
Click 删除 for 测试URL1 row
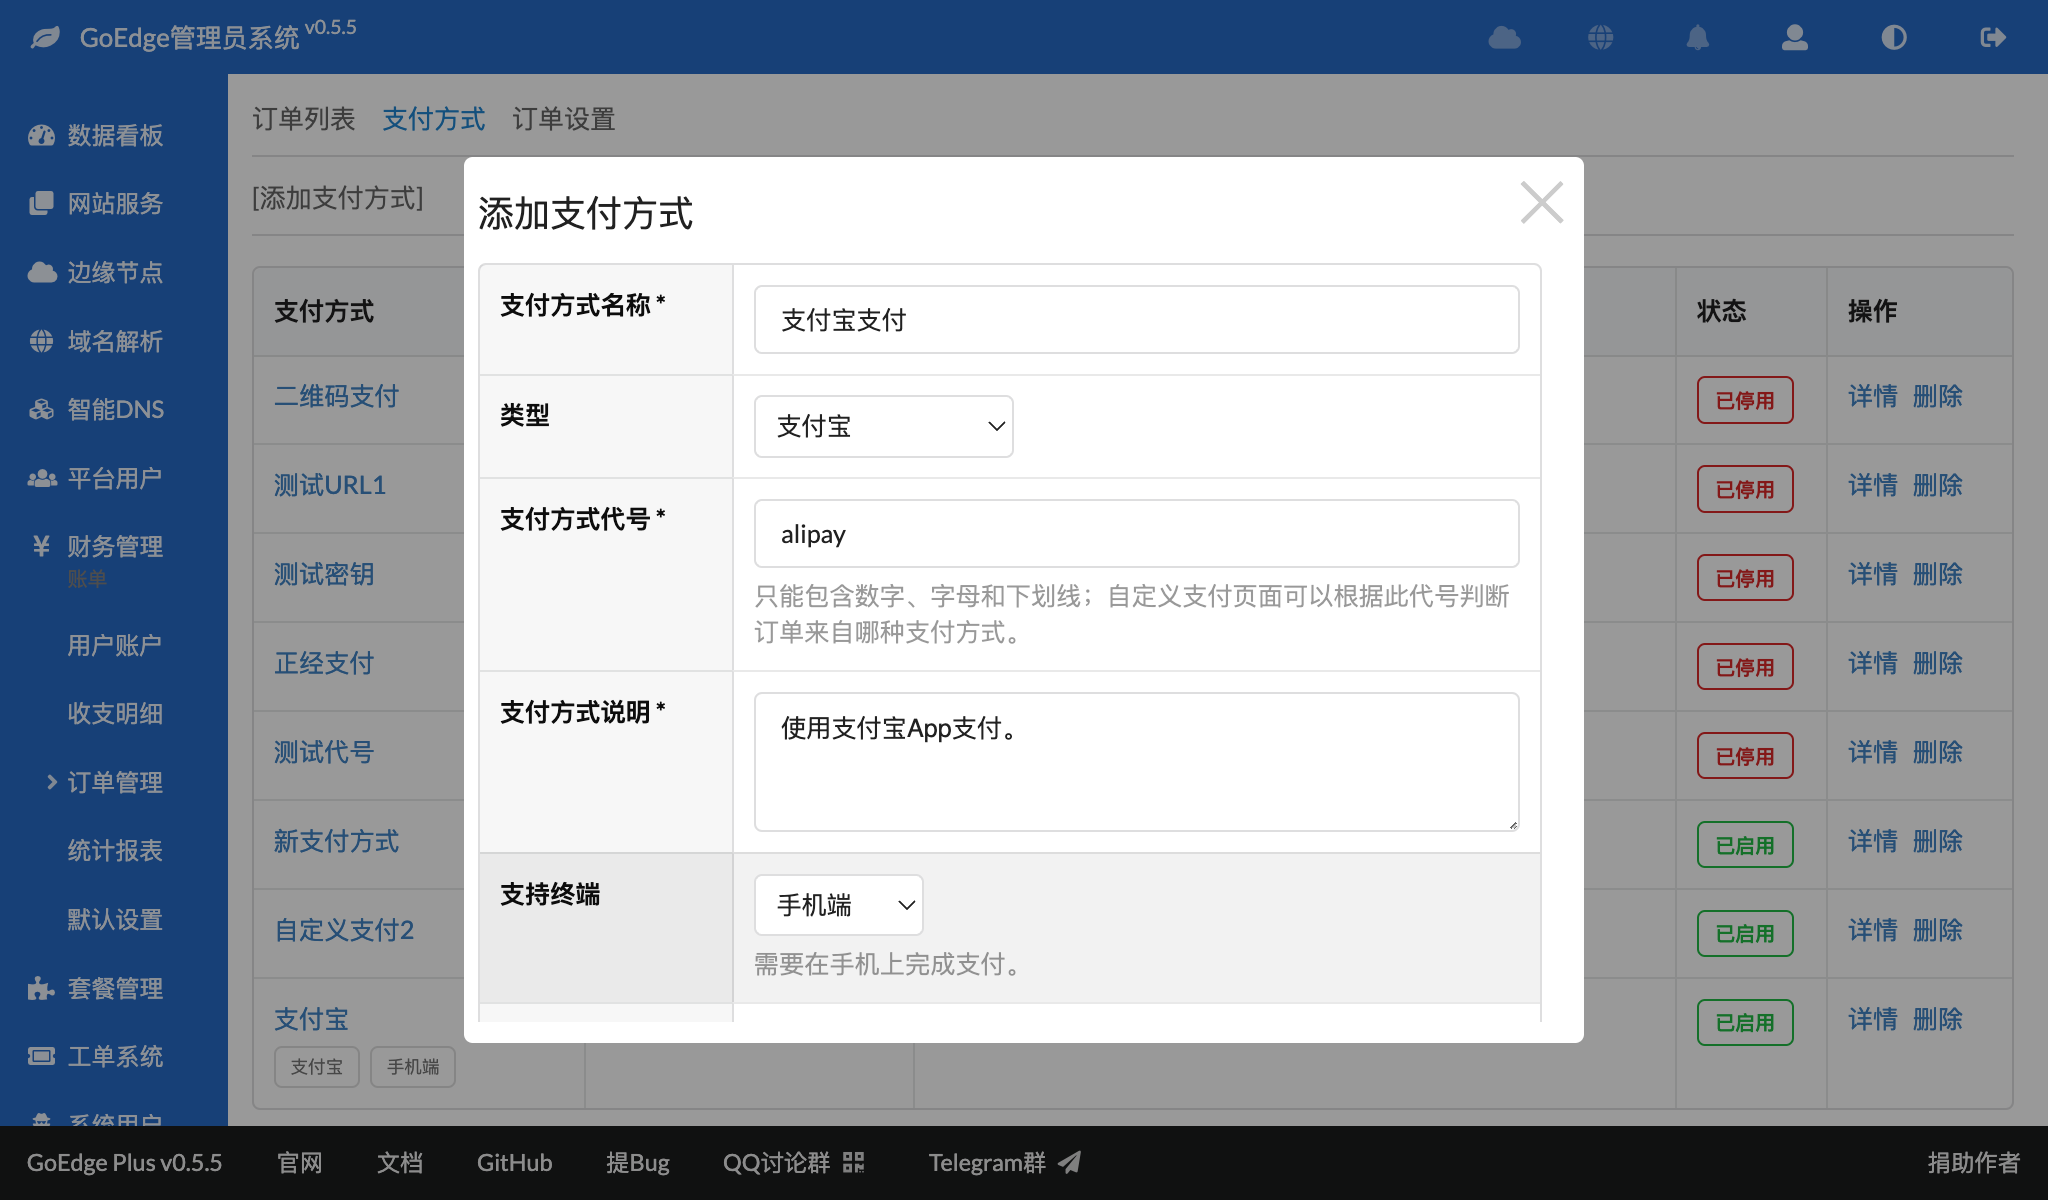point(1938,485)
